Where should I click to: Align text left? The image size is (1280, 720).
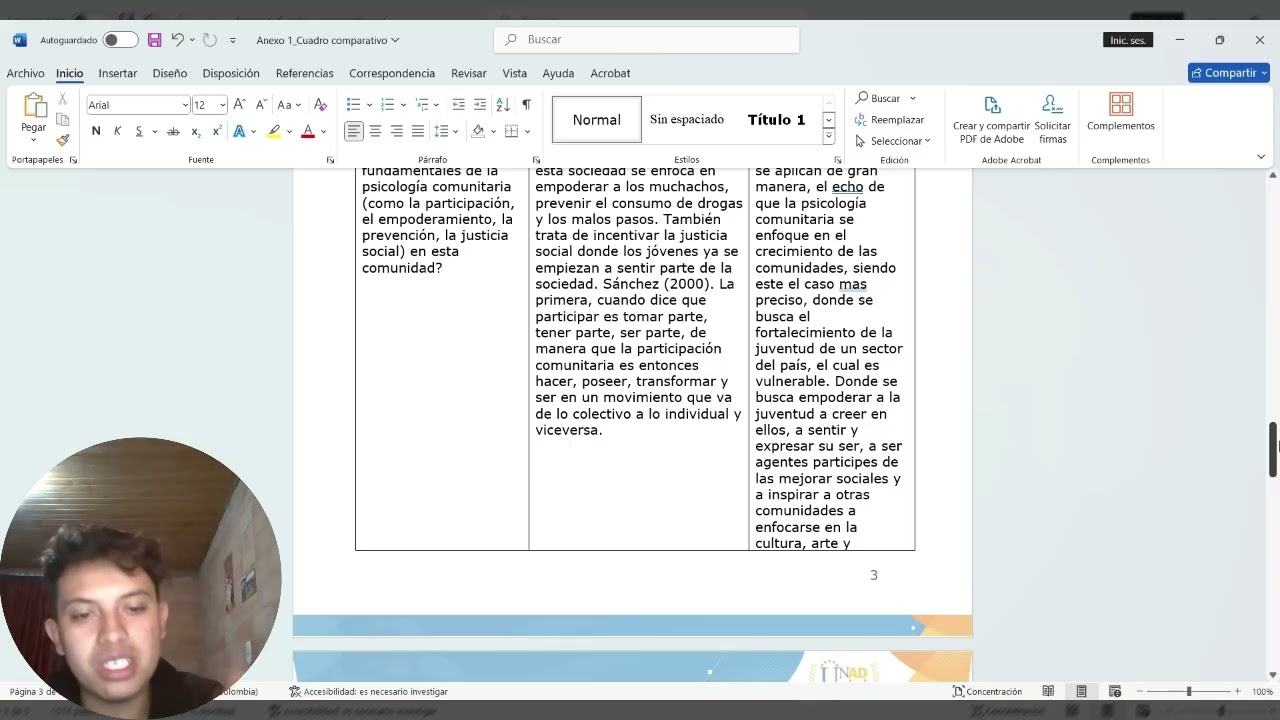point(354,132)
